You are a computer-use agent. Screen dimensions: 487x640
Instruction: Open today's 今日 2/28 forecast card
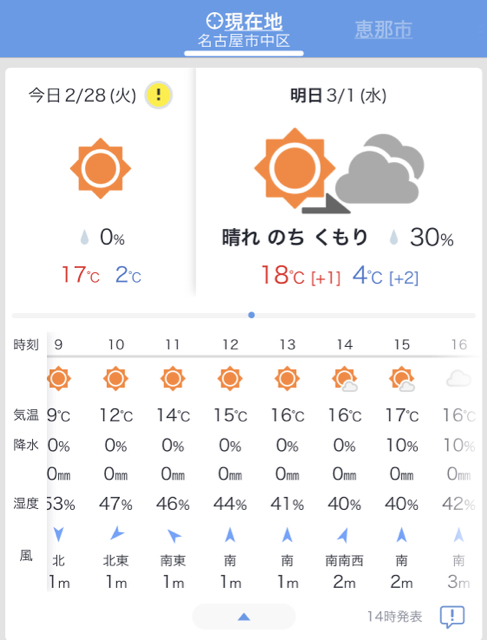[100, 182]
